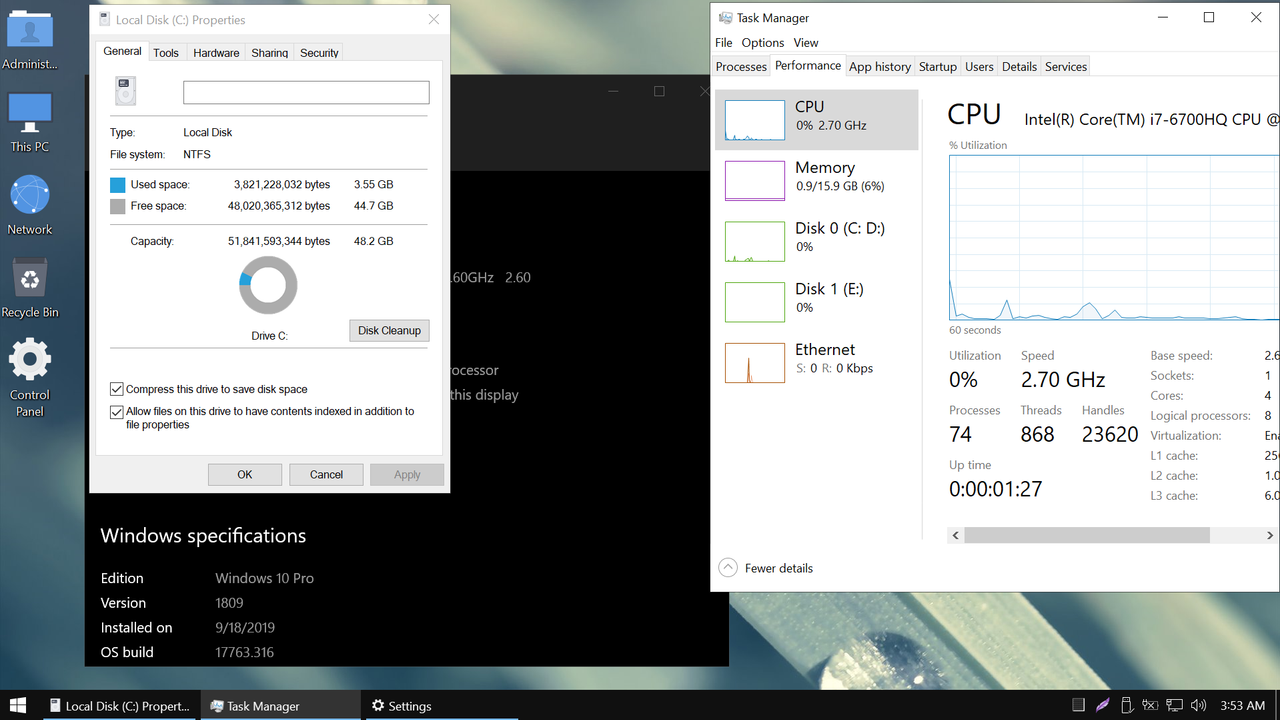1280x720 pixels.
Task: Click the CPU utilization graph
Action: [x=1114, y=238]
